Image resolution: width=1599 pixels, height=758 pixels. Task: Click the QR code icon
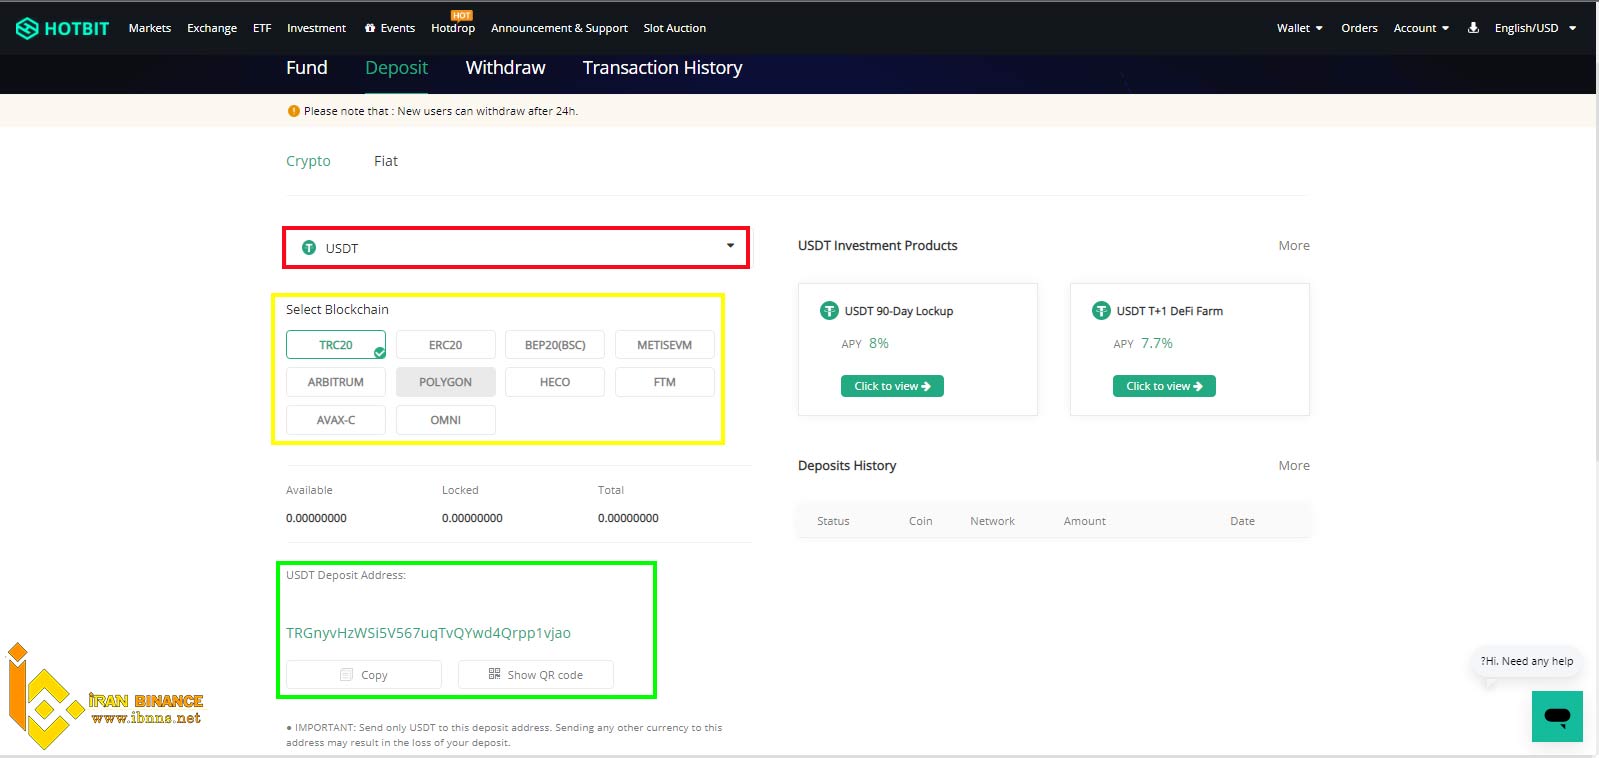point(494,674)
